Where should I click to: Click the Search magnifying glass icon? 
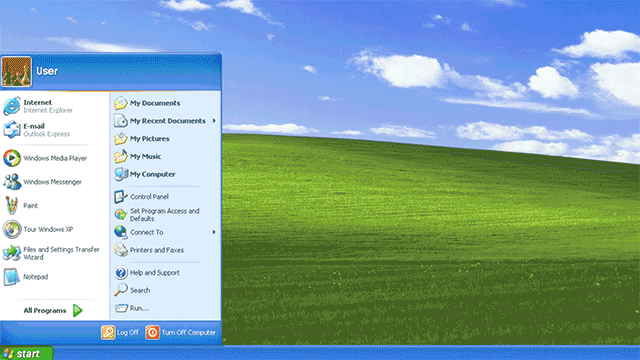point(121,290)
